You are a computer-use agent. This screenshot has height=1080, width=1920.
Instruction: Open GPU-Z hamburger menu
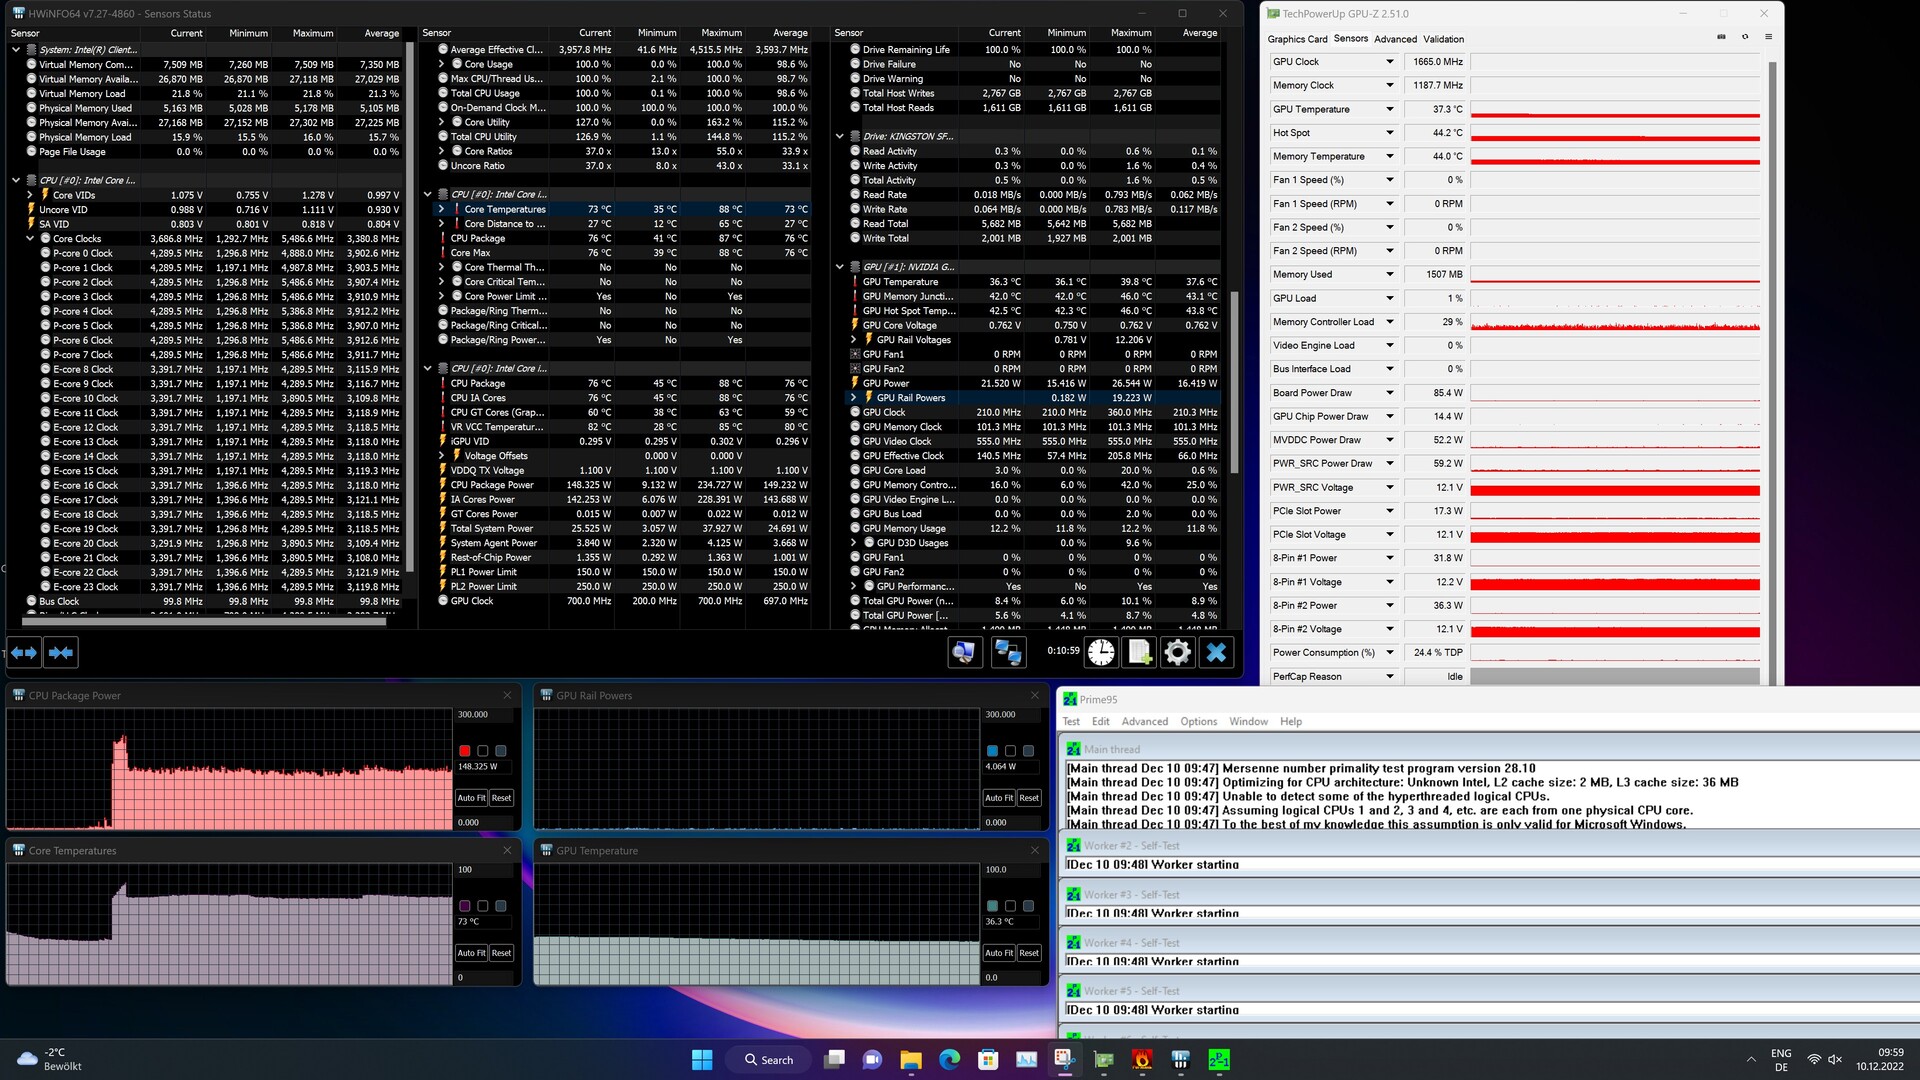click(1768, 37)
